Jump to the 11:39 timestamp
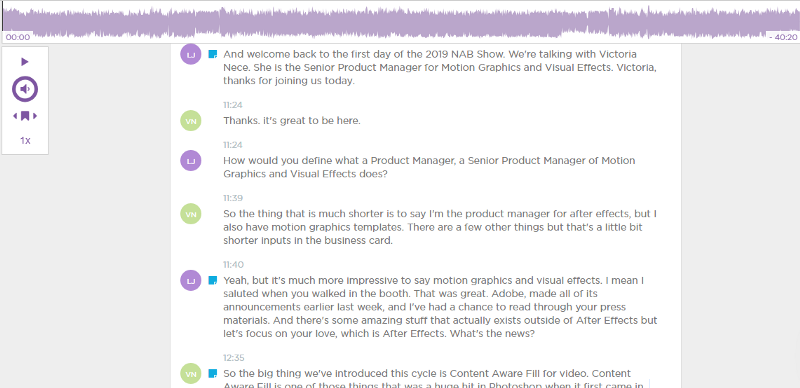The image size is (800, 388). click(x=233, y=198)
